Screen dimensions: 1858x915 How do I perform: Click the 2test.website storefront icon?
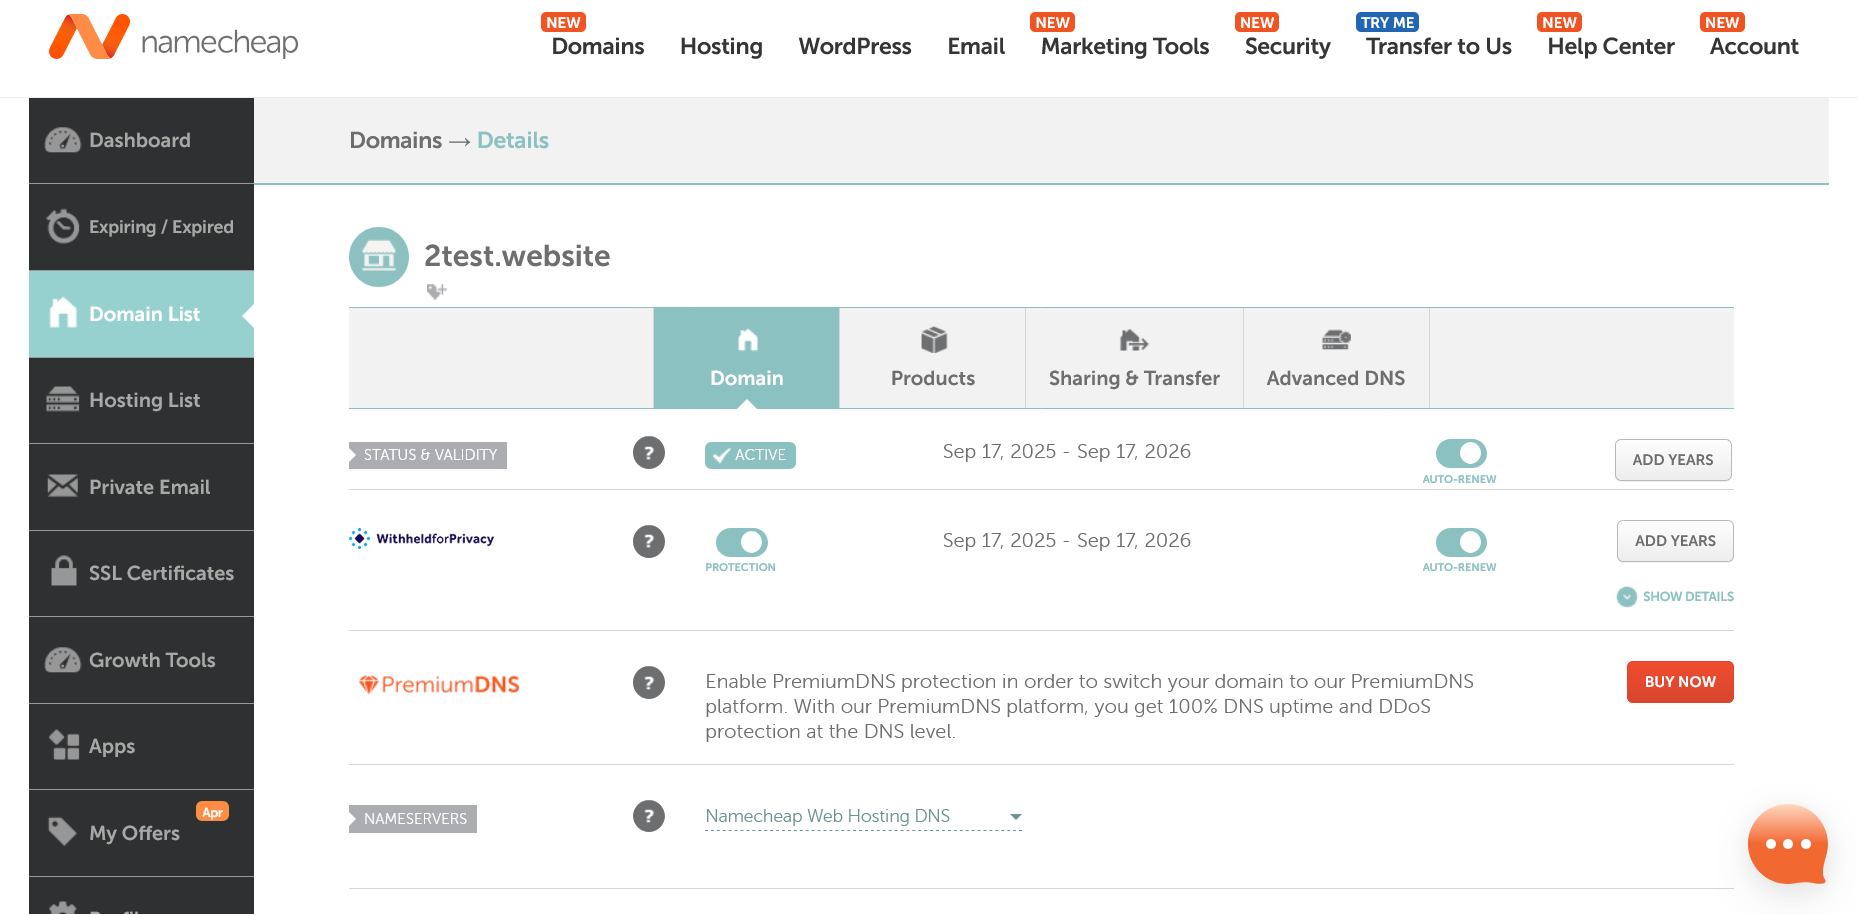(379, 257)
